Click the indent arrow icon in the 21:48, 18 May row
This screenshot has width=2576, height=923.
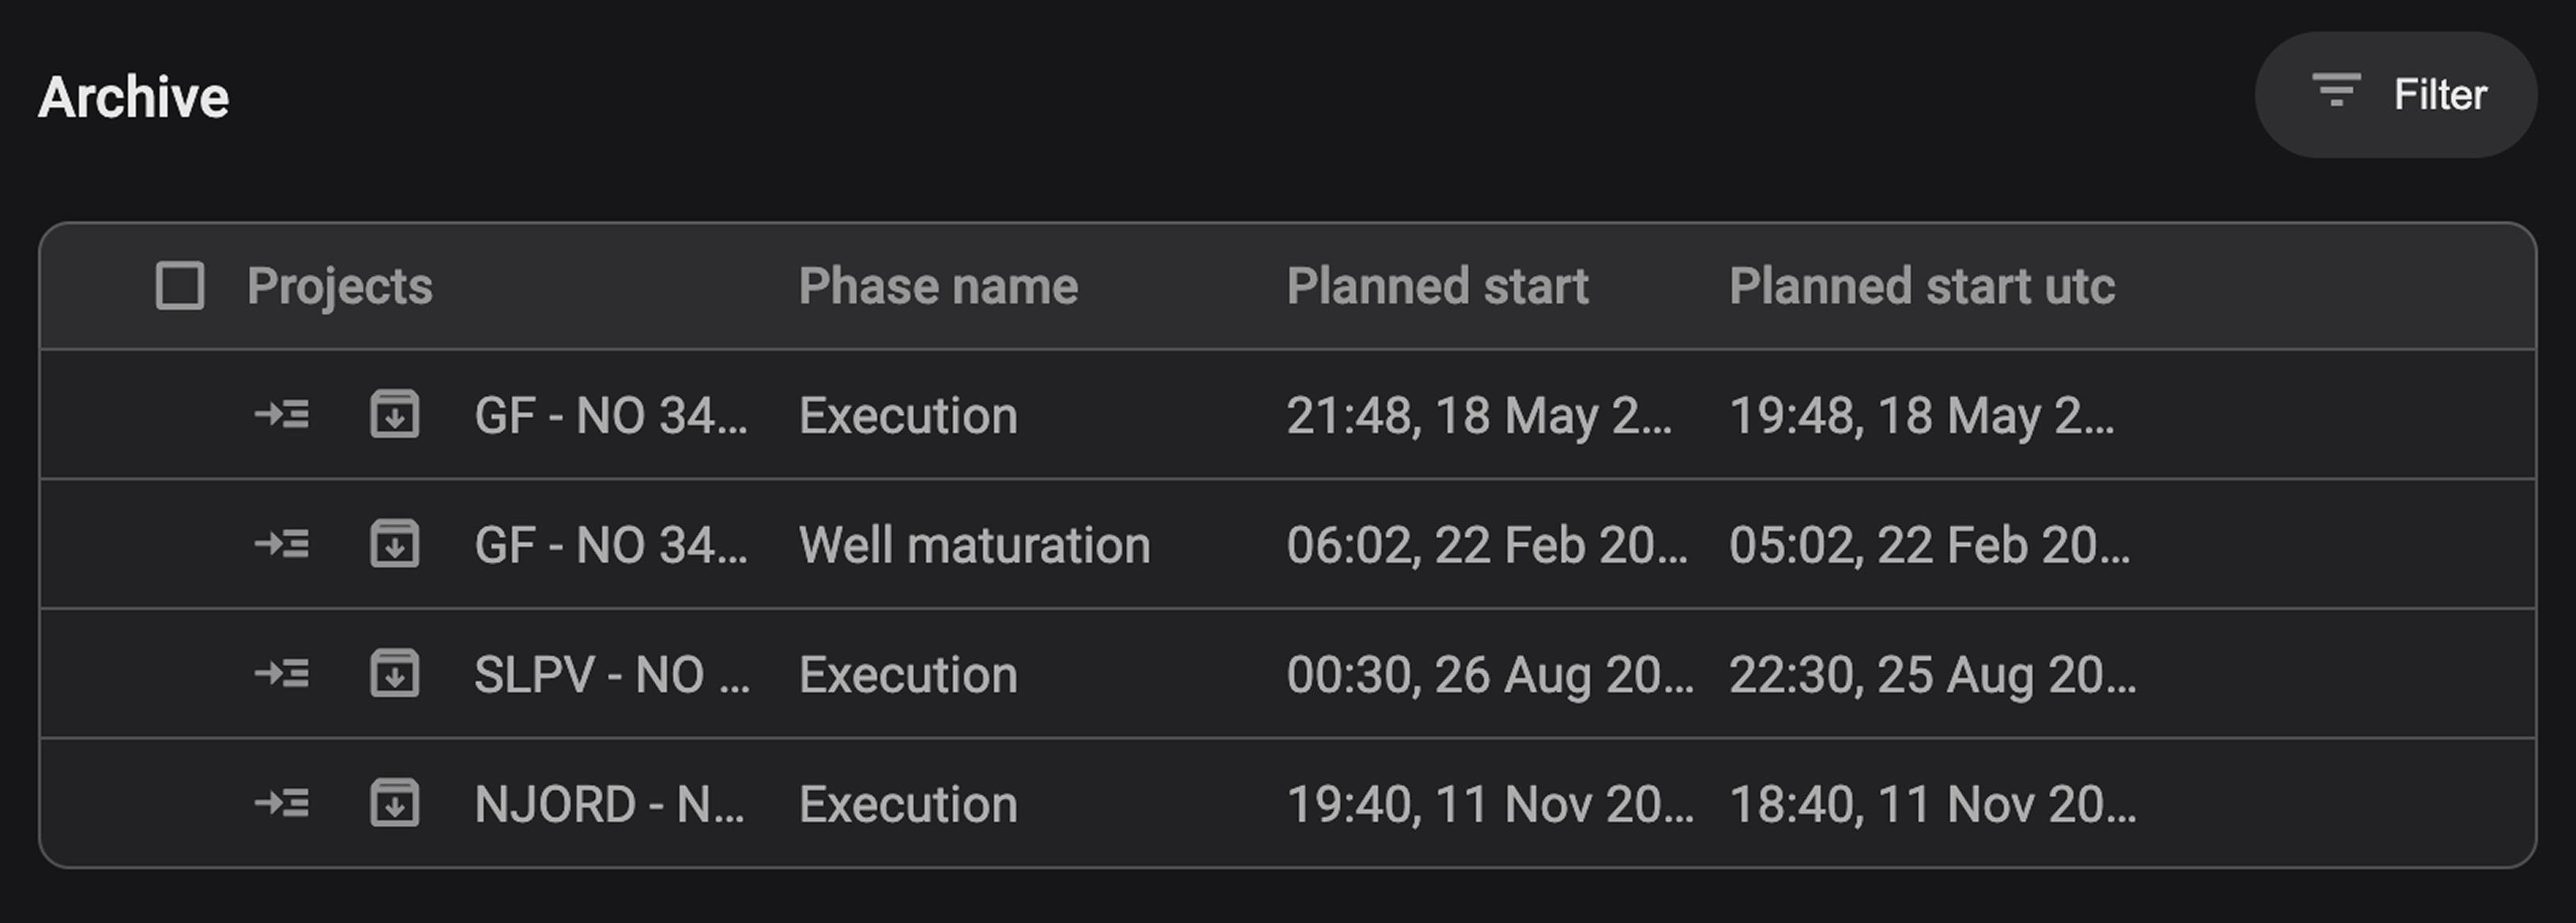[282, 414]
